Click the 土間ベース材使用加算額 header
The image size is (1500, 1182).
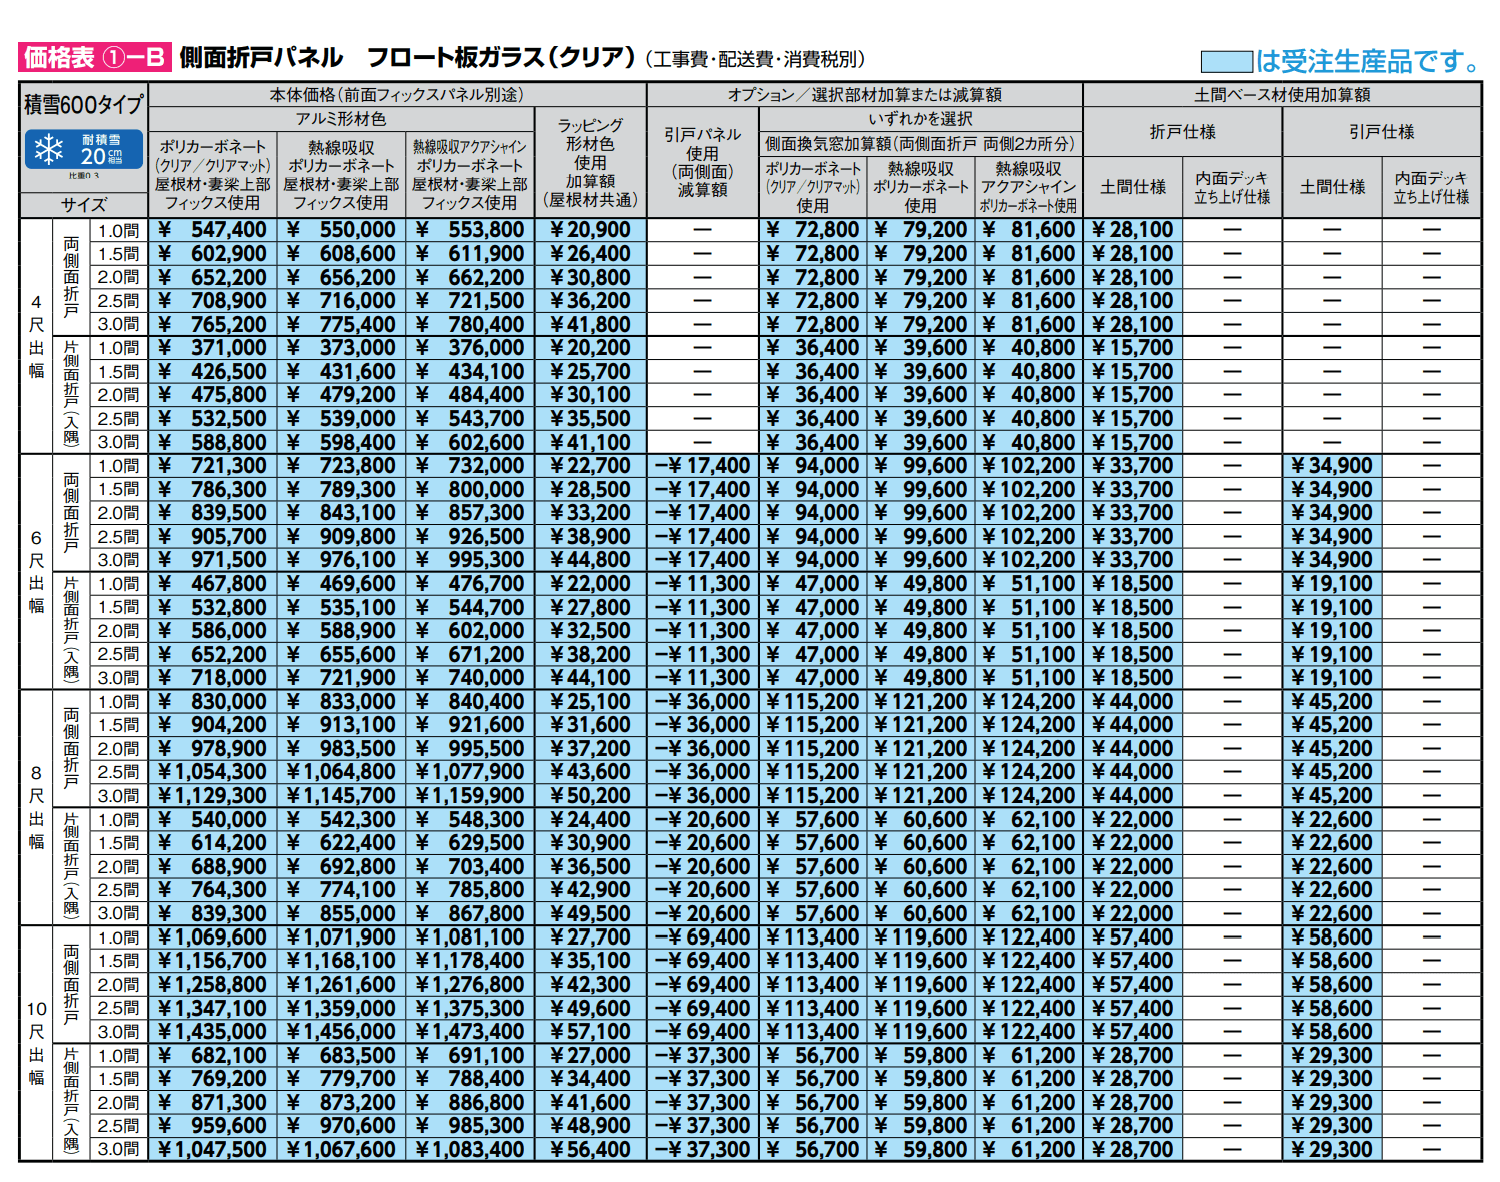tap(1281, 95)
